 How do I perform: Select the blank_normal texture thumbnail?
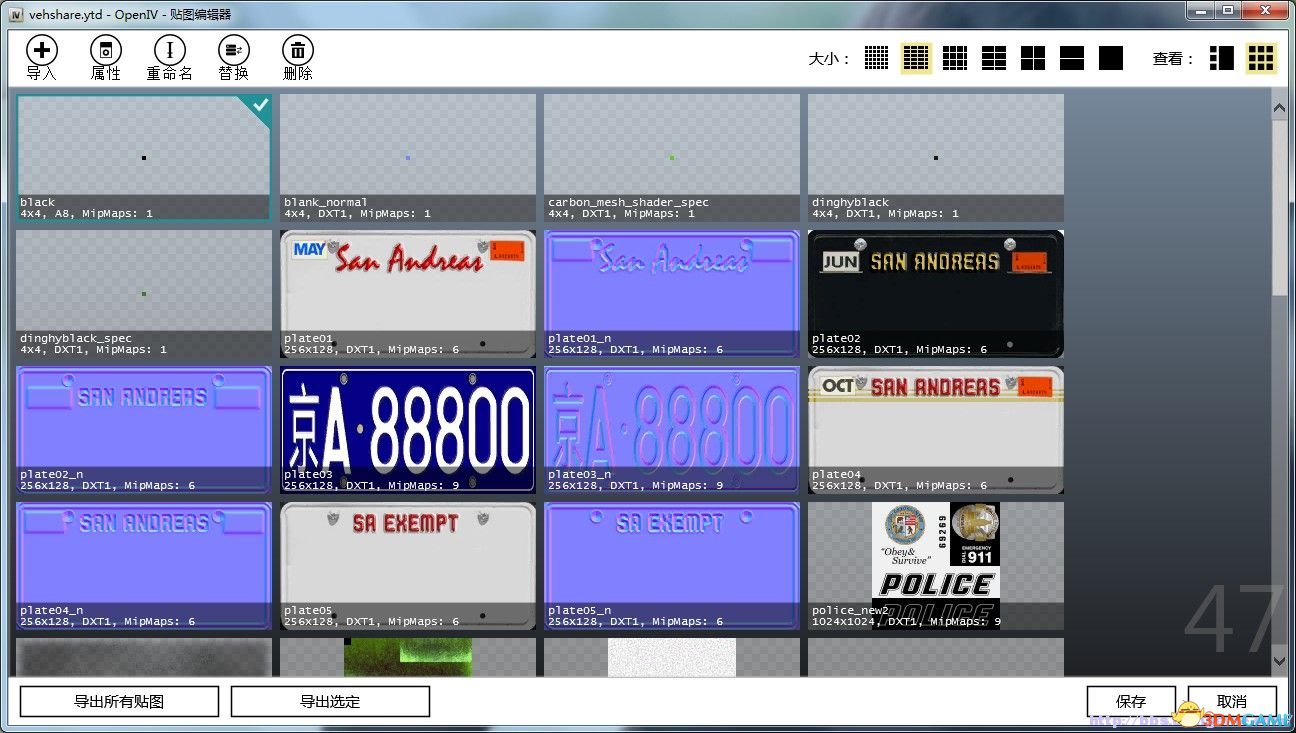[408, 158]
